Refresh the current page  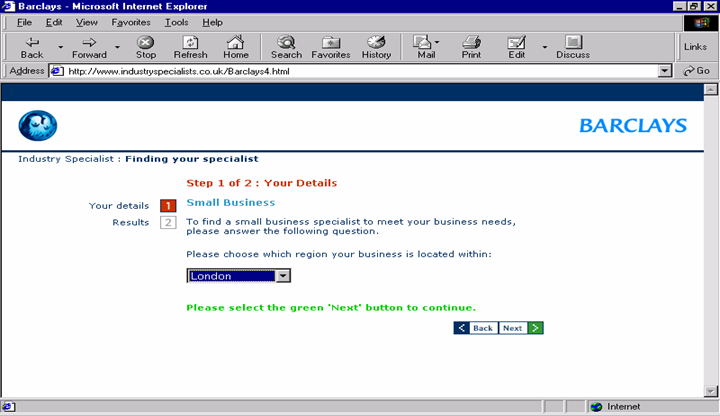[x=190, y=47]
